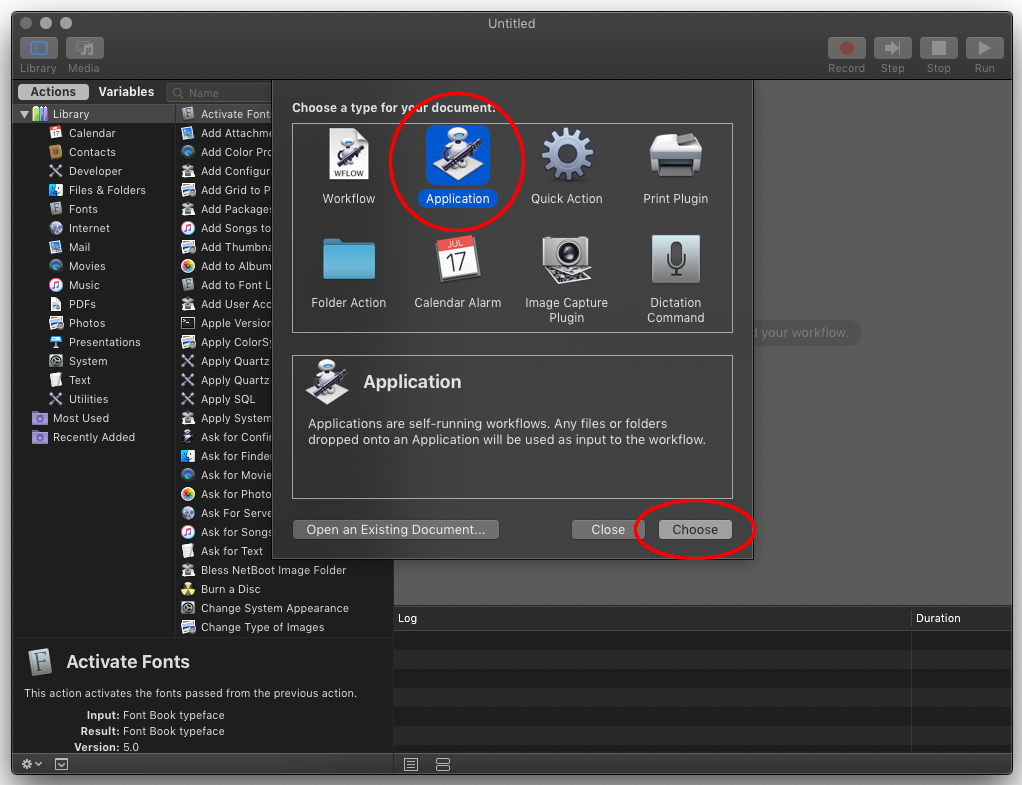
Task: Click the Name search field
Action: [x=220, y=93]
